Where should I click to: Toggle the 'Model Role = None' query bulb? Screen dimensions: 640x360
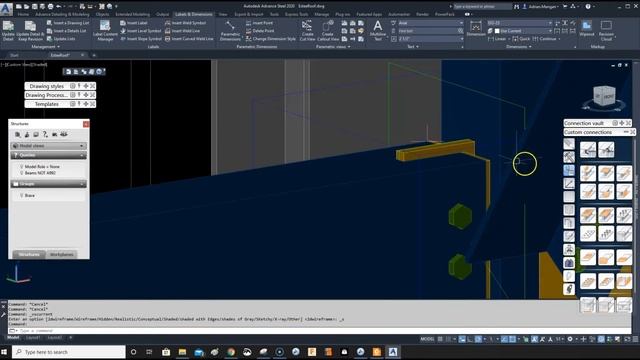pos(22,167)
